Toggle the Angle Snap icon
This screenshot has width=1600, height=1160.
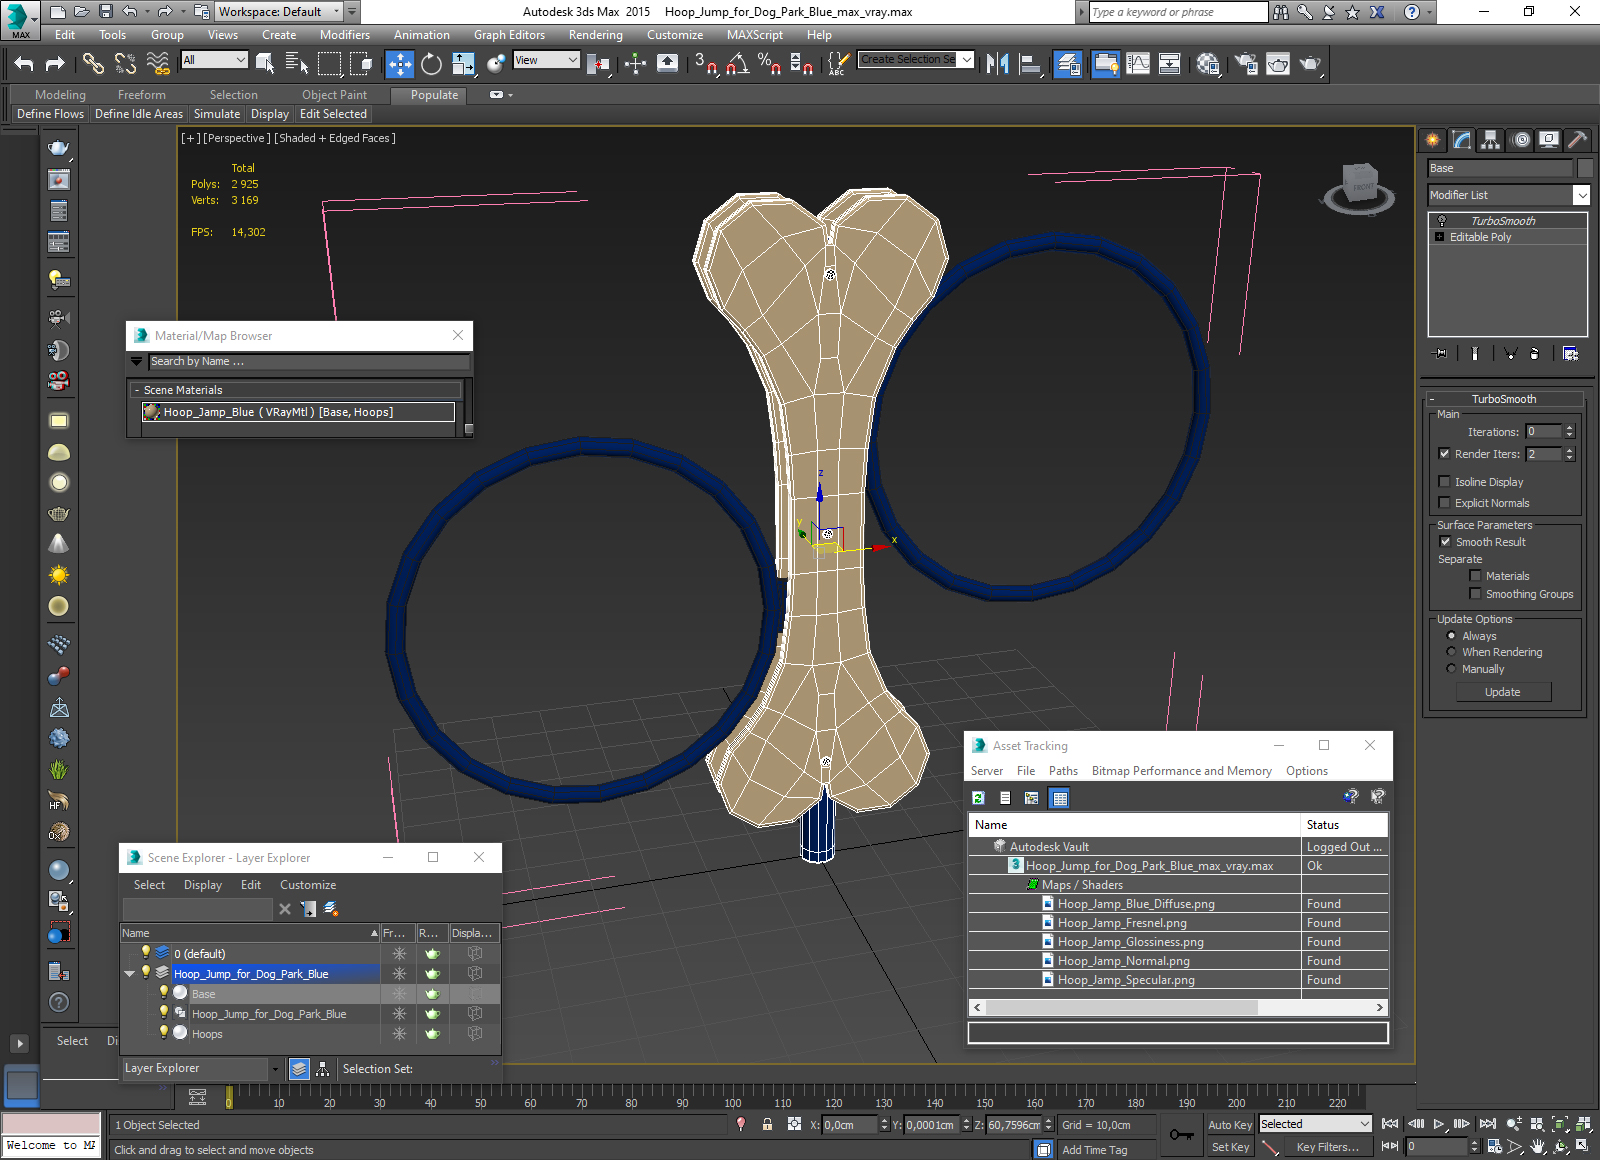click(x=737, y=64)
